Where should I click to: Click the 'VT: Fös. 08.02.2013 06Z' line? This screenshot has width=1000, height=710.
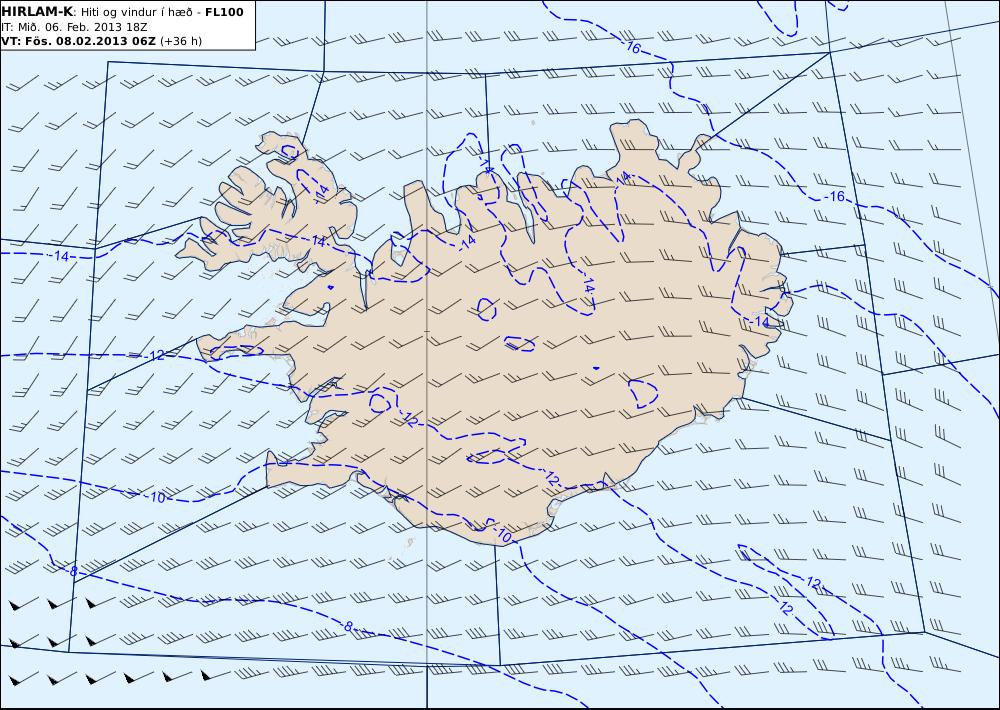(78, 41)
